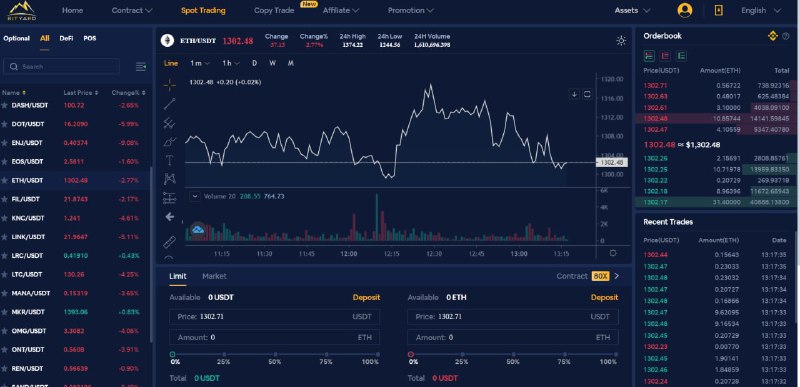Select the pitchfork drawing tool

pyautogui.click(x=169, y=123)
